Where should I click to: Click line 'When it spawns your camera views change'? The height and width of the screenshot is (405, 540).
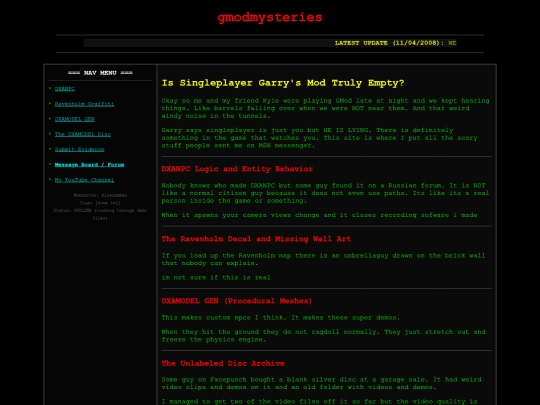pos(320,215)
